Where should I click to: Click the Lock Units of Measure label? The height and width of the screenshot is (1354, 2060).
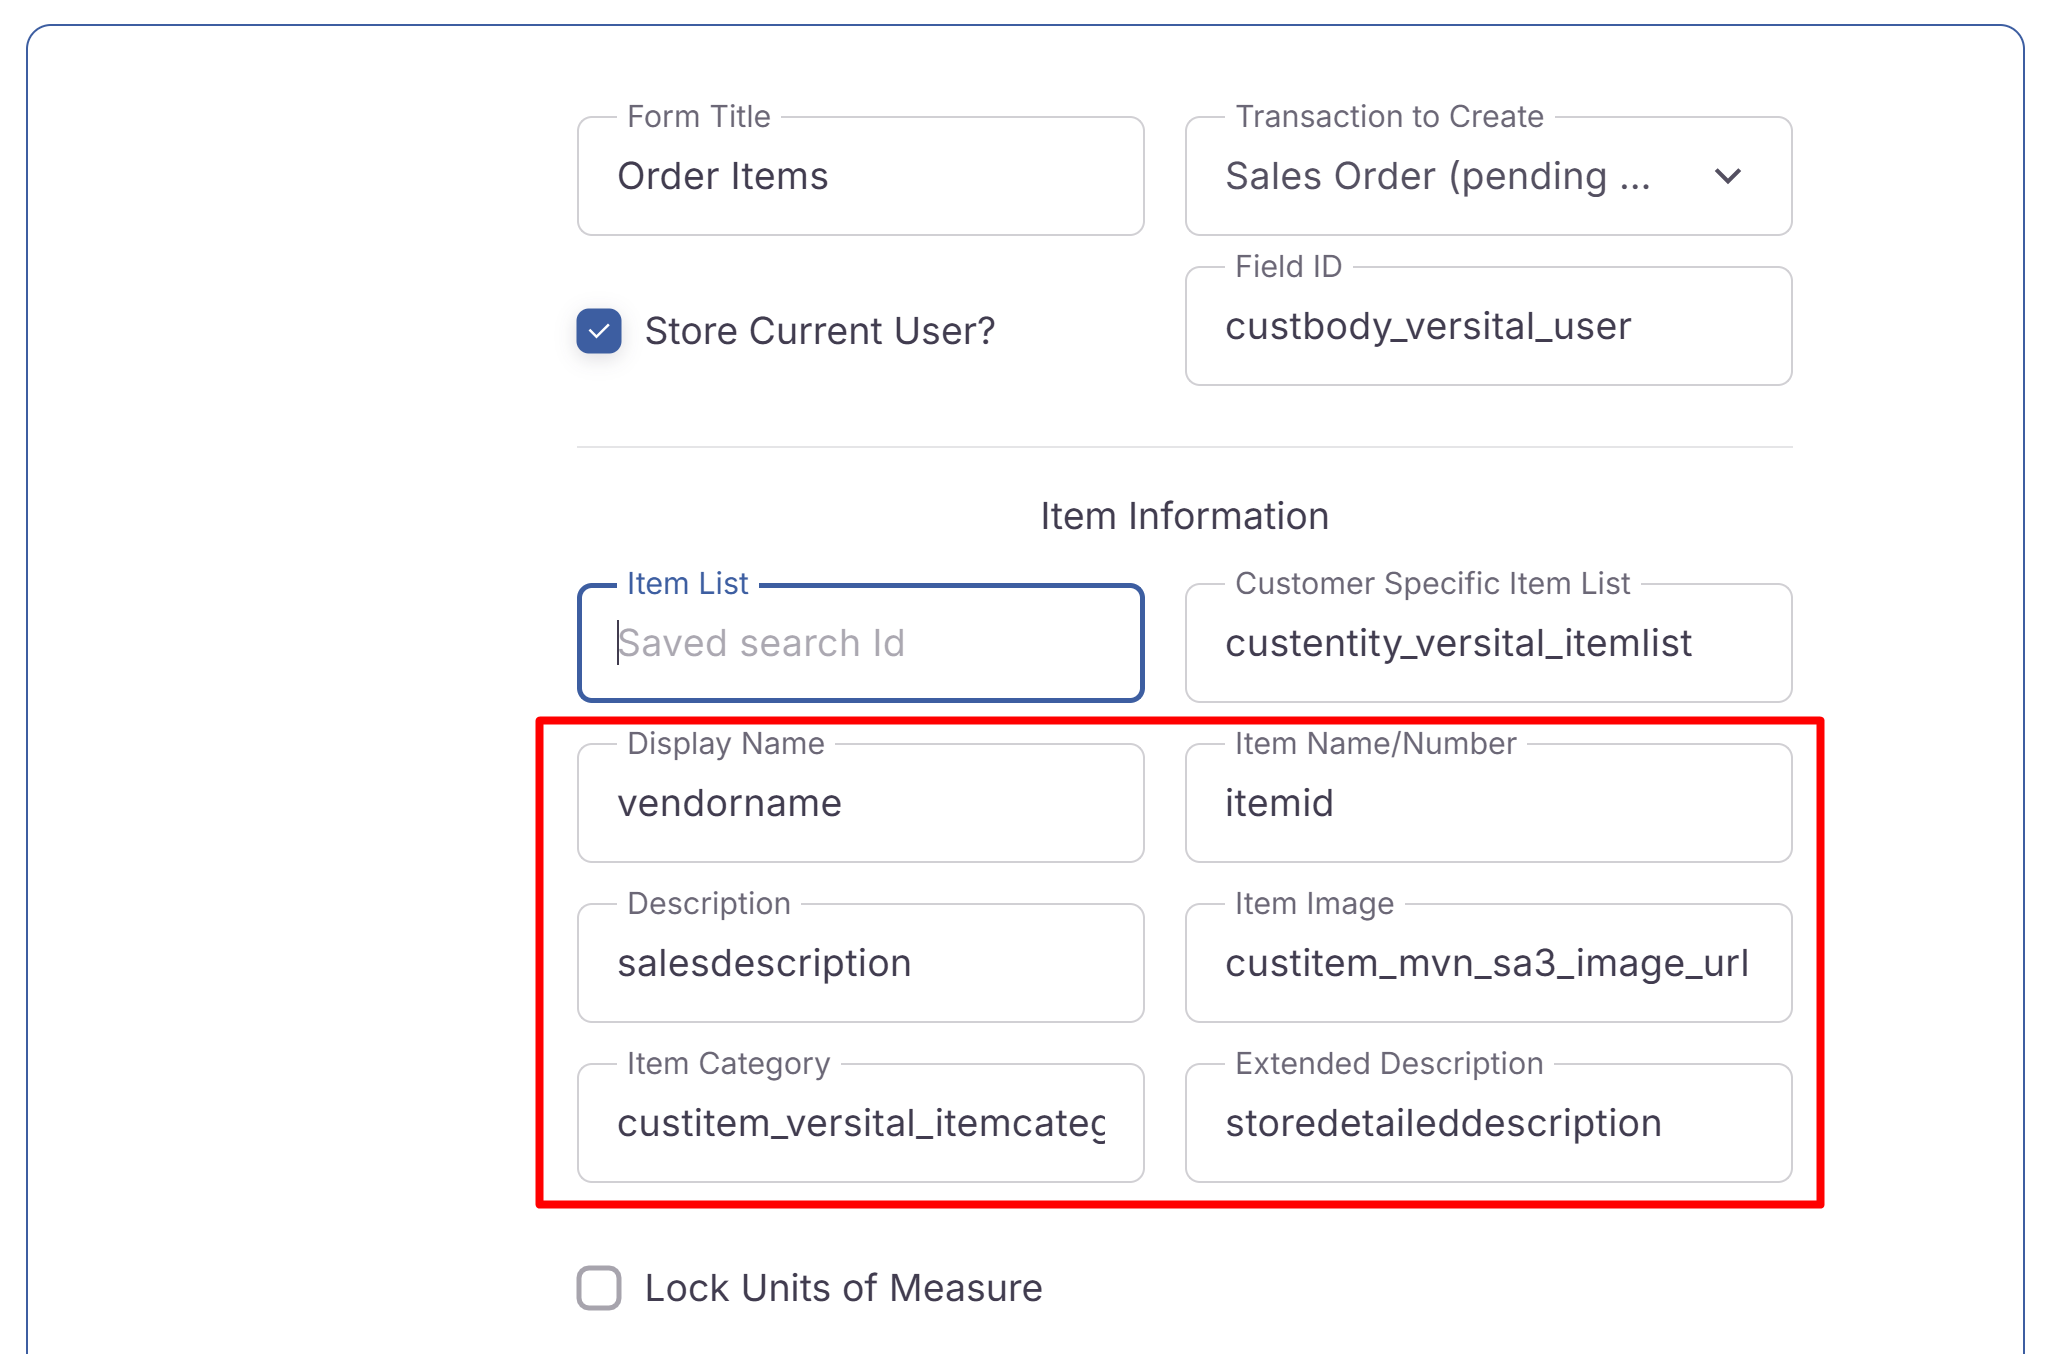pos(843,1287)
